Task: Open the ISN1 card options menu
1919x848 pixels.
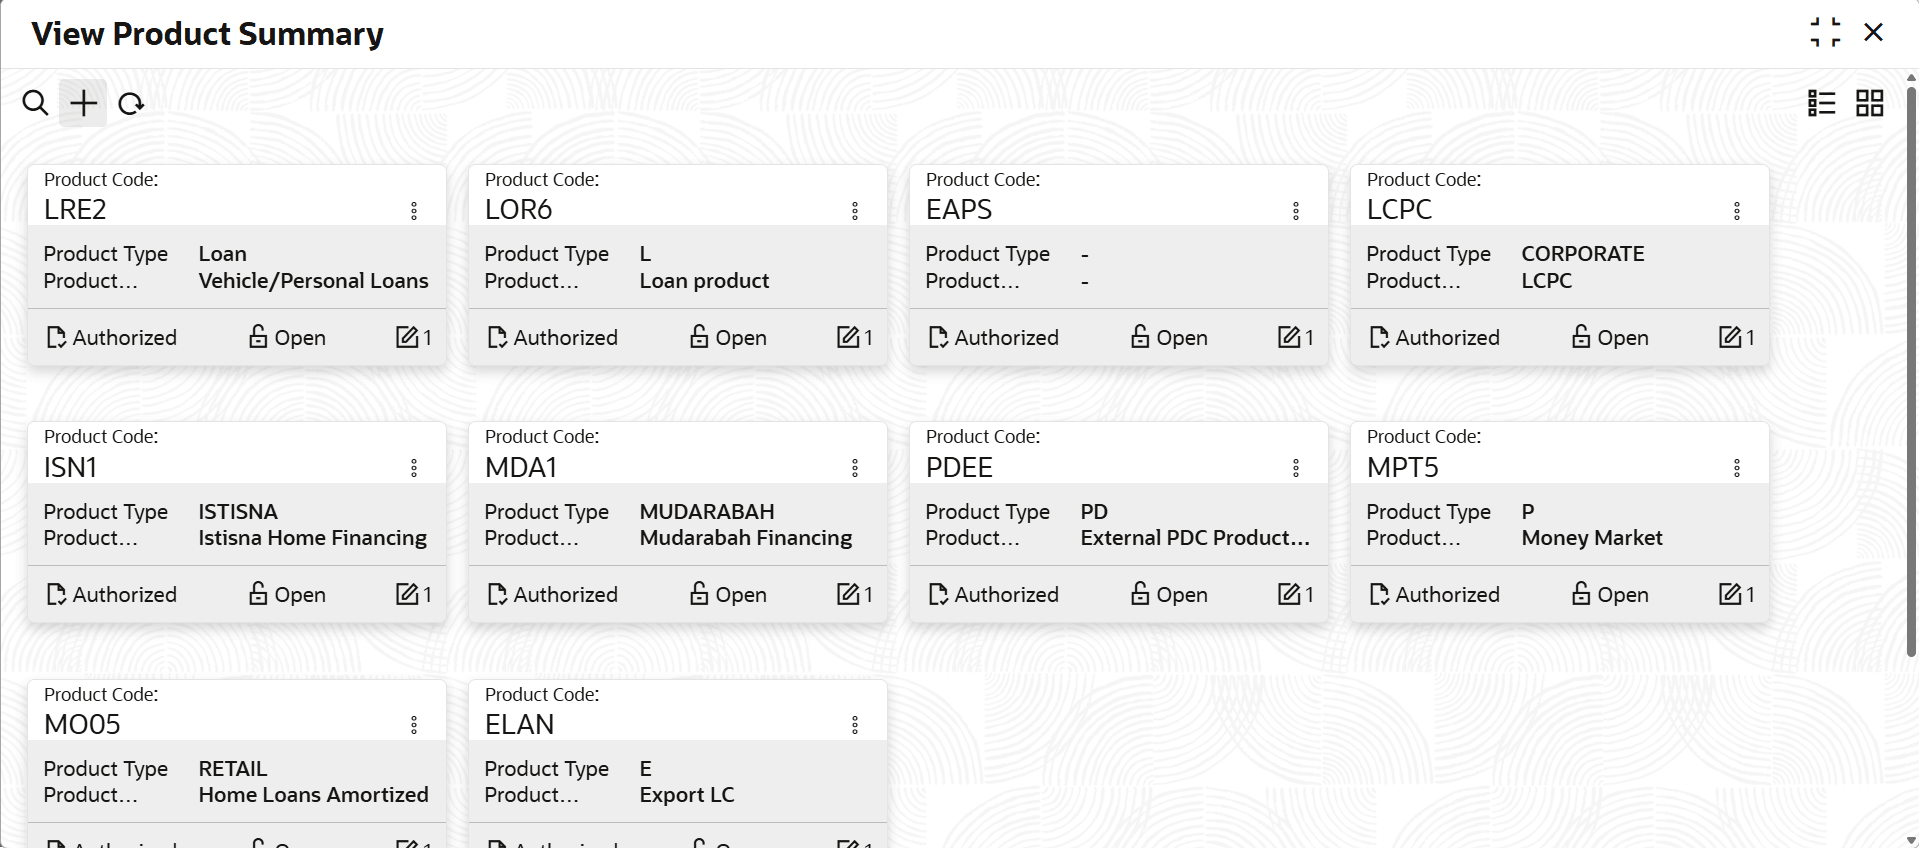Action: (x=414, y=468)
